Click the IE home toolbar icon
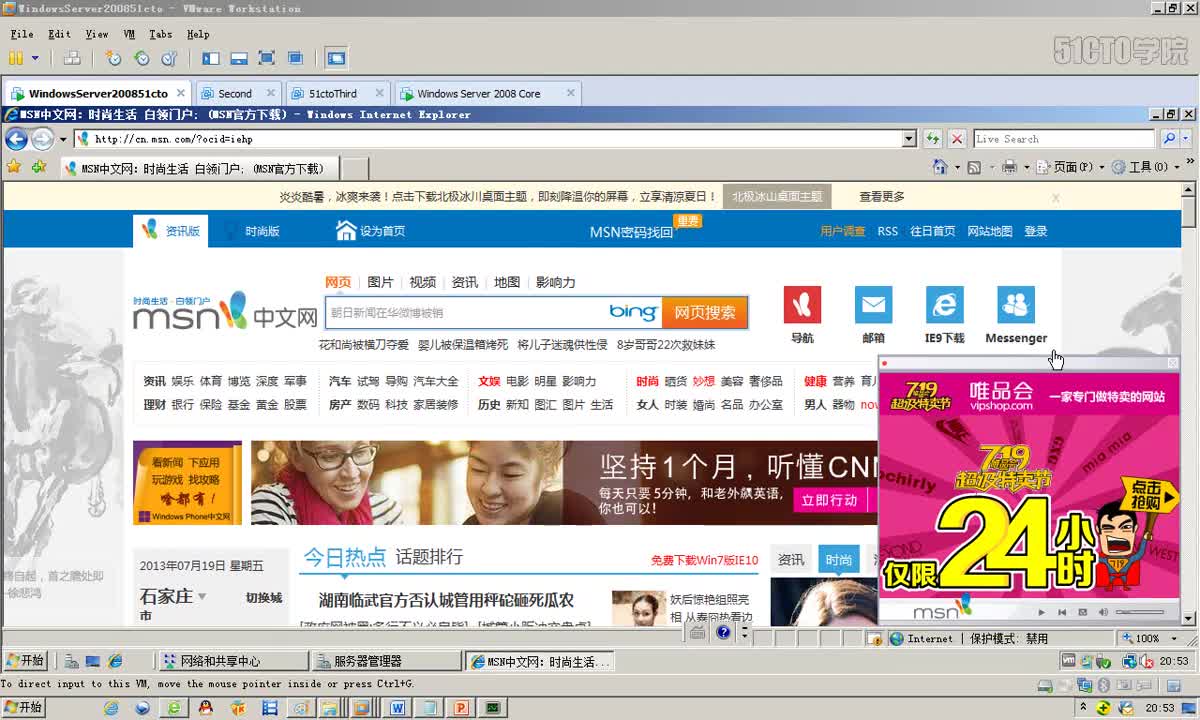This screenshot has height=720, width=1200. coord(940,167)
